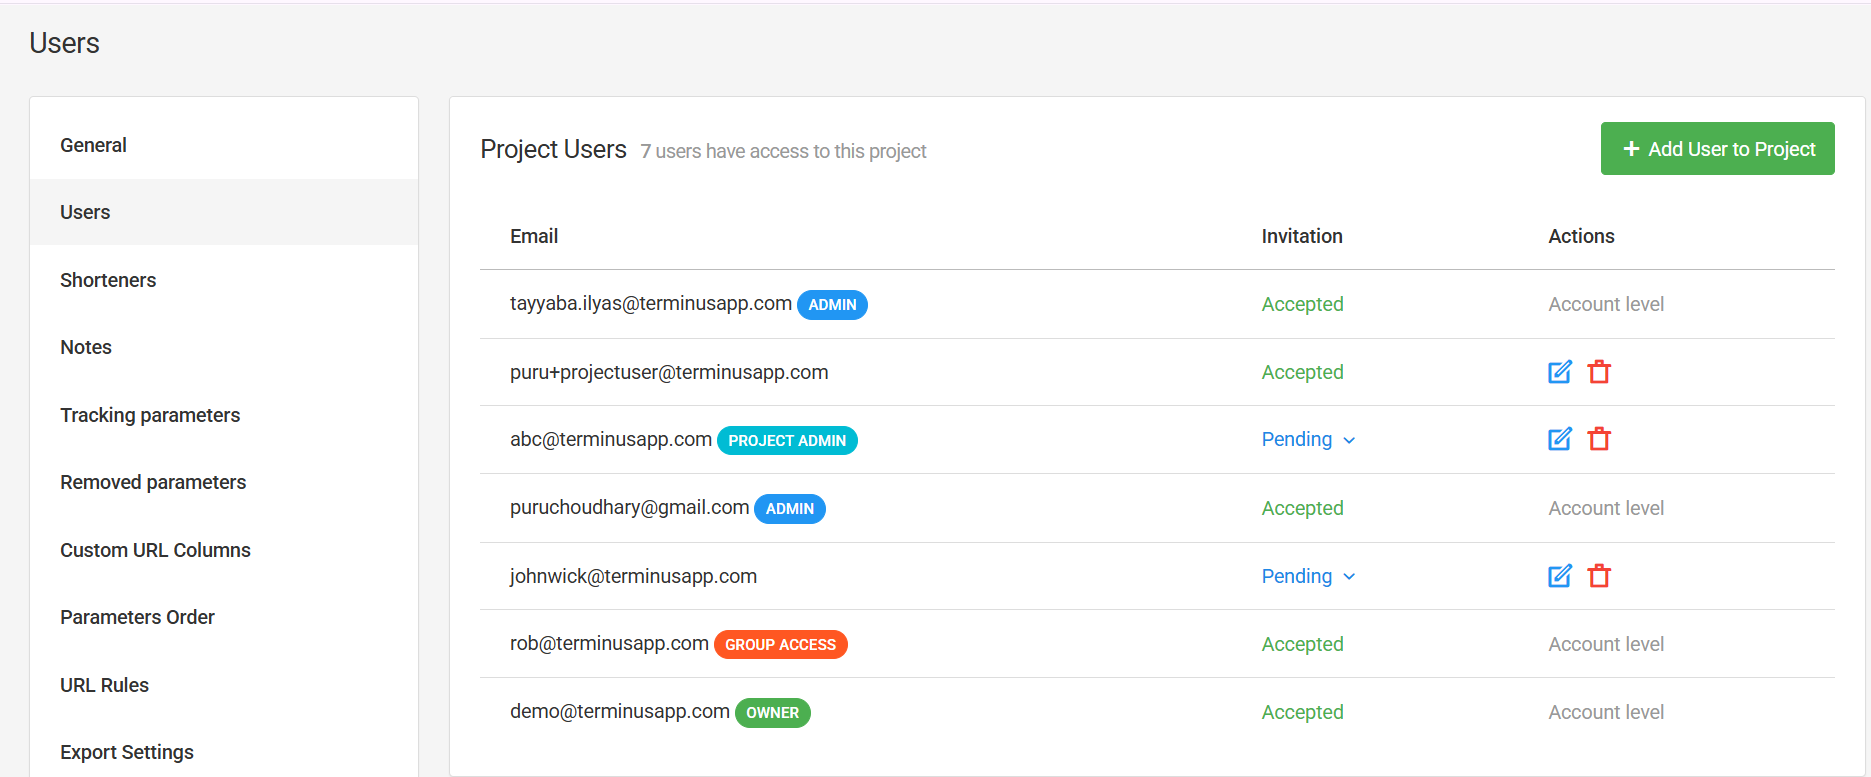Screen dimensions: 1871x777
Task: Click the Email column header
Action: 534,236
